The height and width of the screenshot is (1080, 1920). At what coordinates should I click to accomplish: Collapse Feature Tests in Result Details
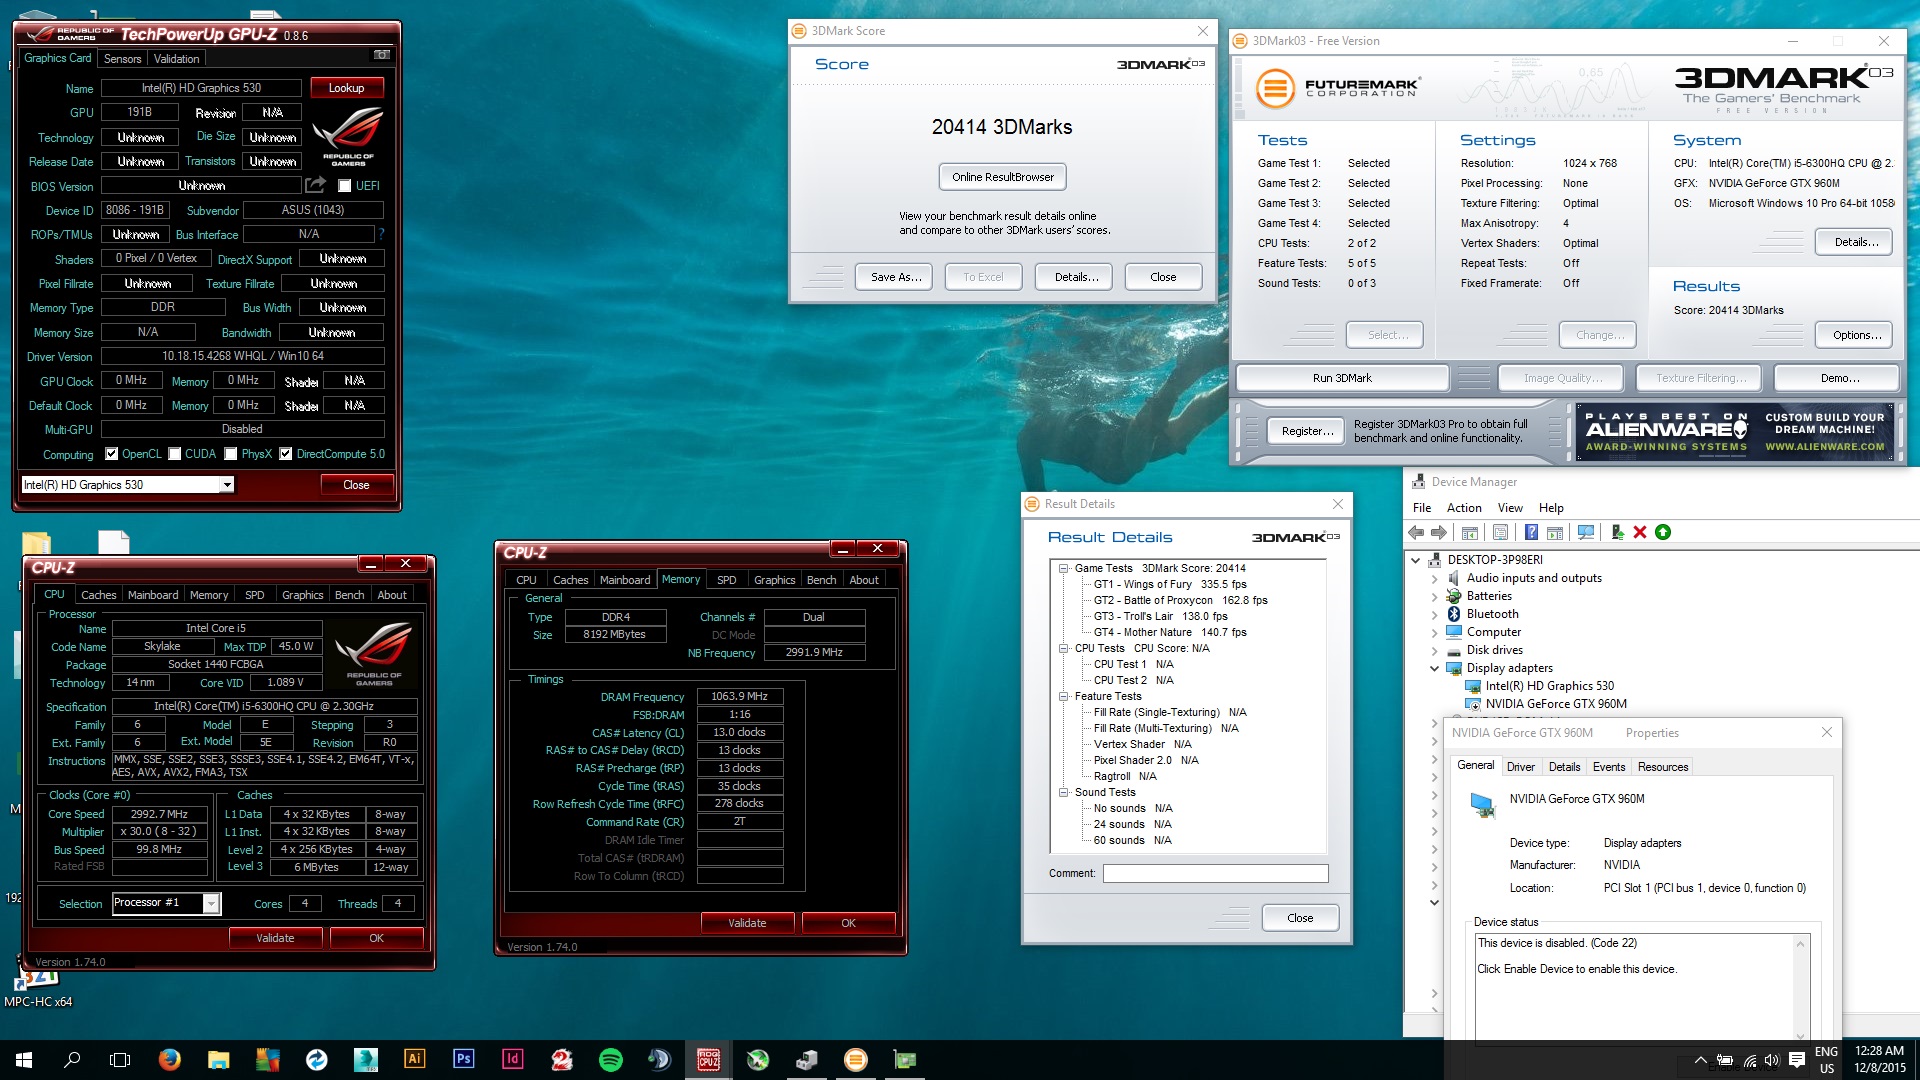tap(1063, 696)
